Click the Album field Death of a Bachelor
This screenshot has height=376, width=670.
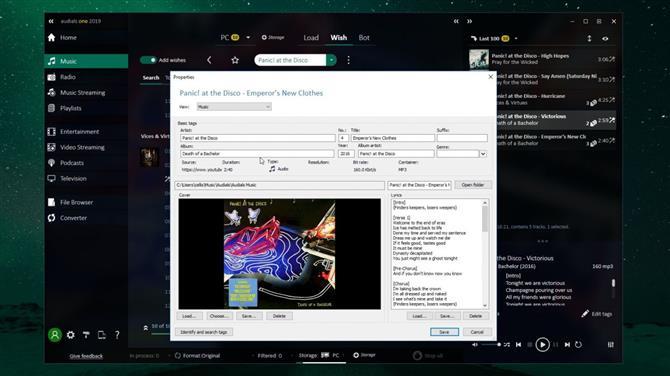tap(257, 153)
